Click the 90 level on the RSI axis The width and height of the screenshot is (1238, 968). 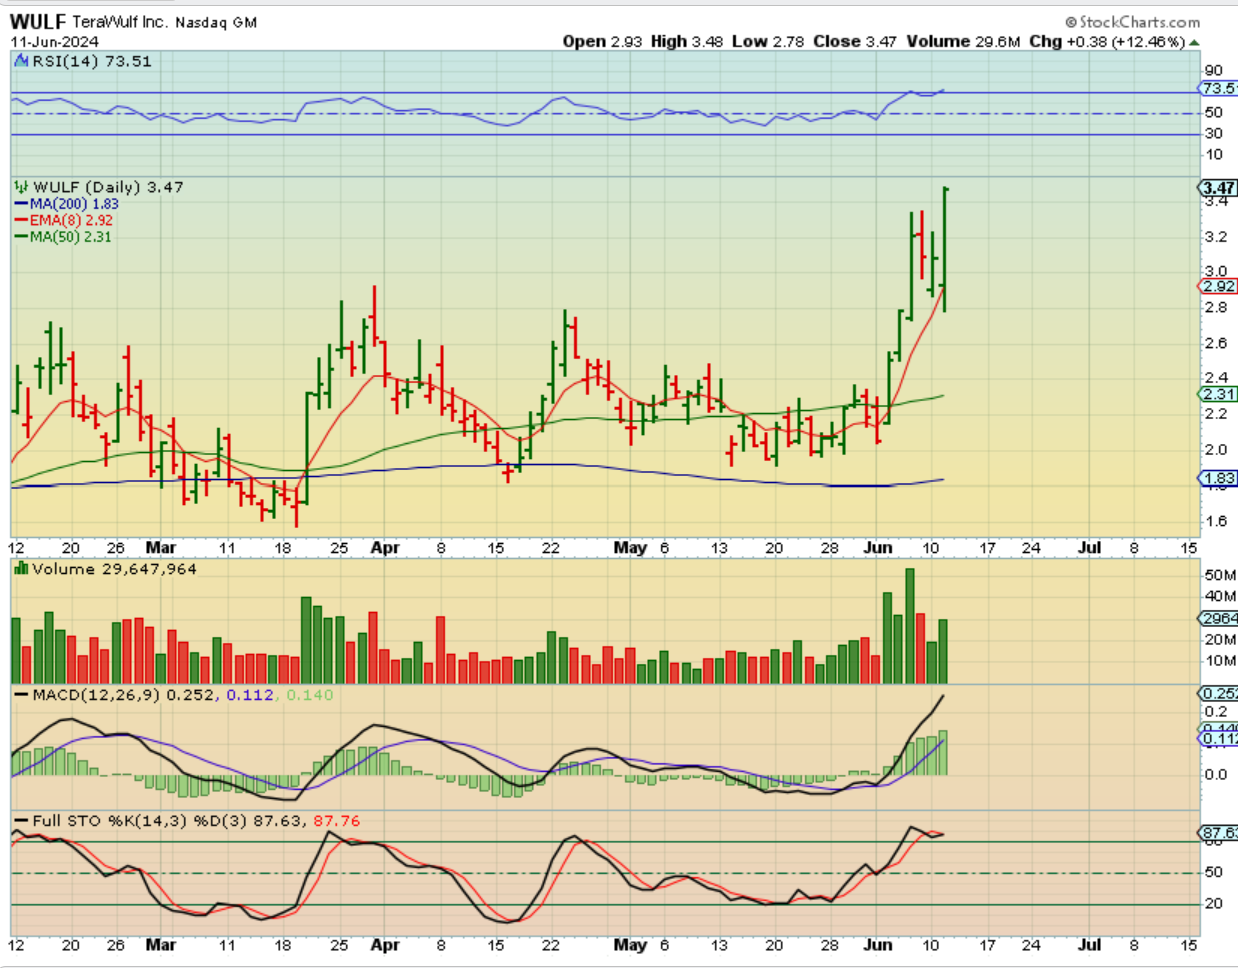tap(1213, 70)
